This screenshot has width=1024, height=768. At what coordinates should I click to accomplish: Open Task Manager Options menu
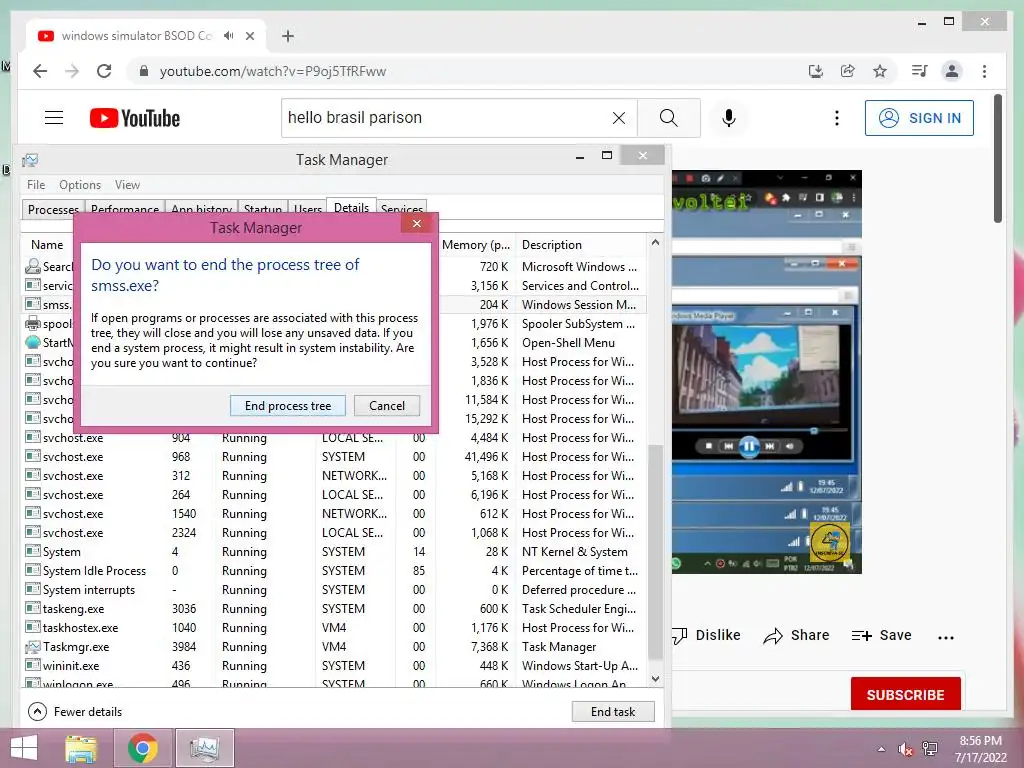[80, 185]
